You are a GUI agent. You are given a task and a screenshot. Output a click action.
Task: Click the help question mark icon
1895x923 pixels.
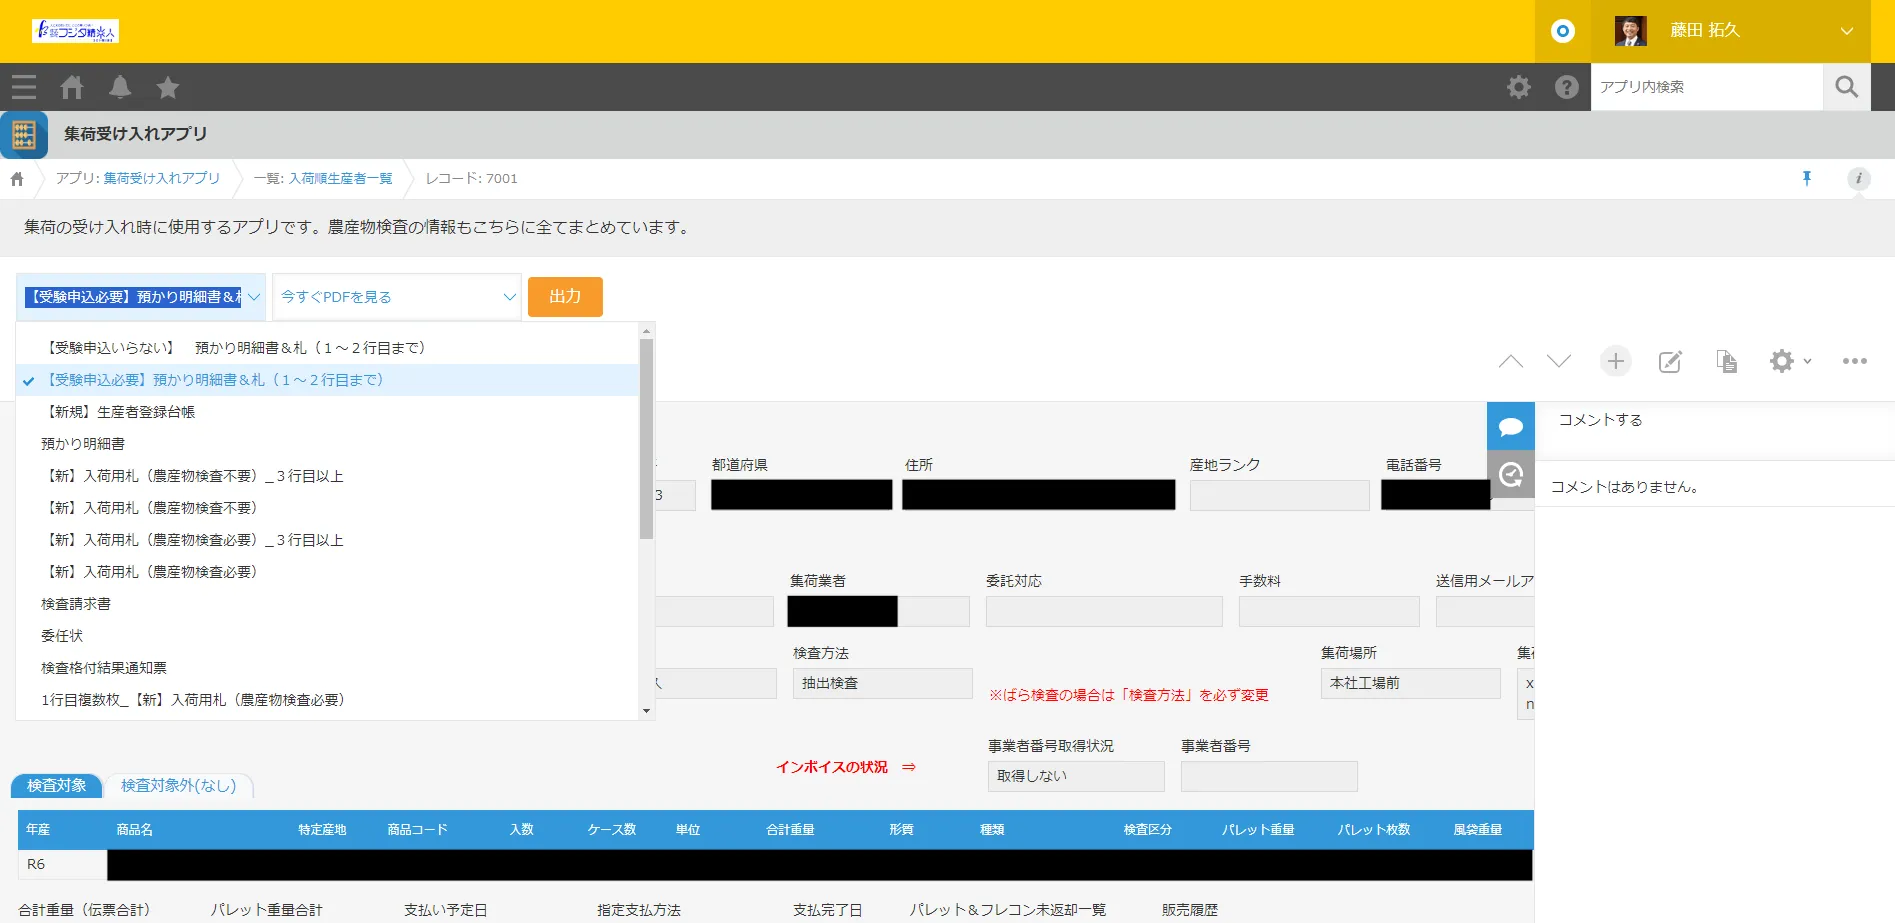(1566, 87)
